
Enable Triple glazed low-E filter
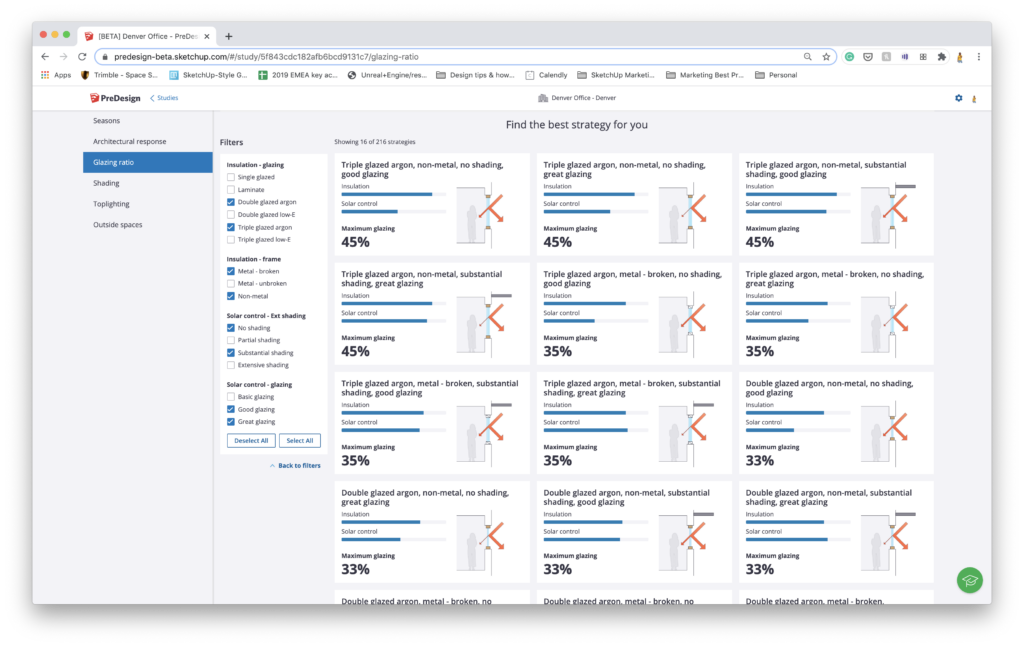pyautogui.click(x=231, y=240)
